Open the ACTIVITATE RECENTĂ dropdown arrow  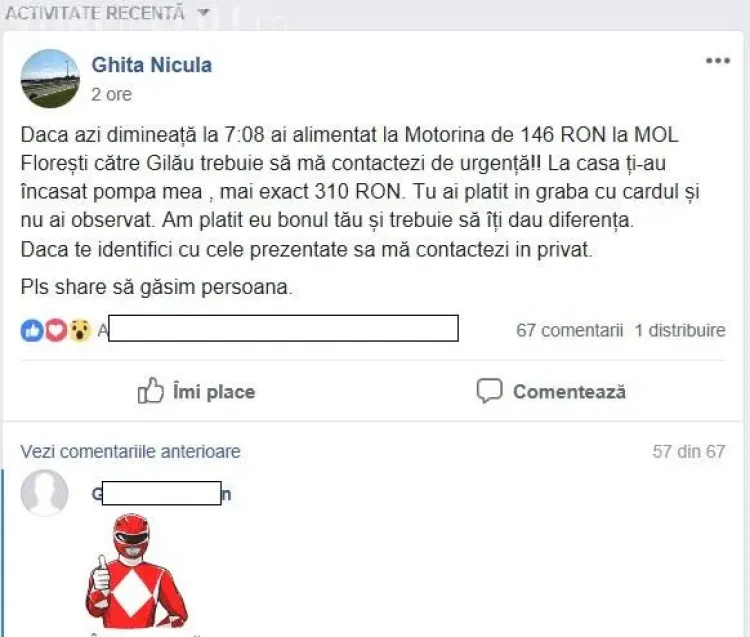click(204, 12)
